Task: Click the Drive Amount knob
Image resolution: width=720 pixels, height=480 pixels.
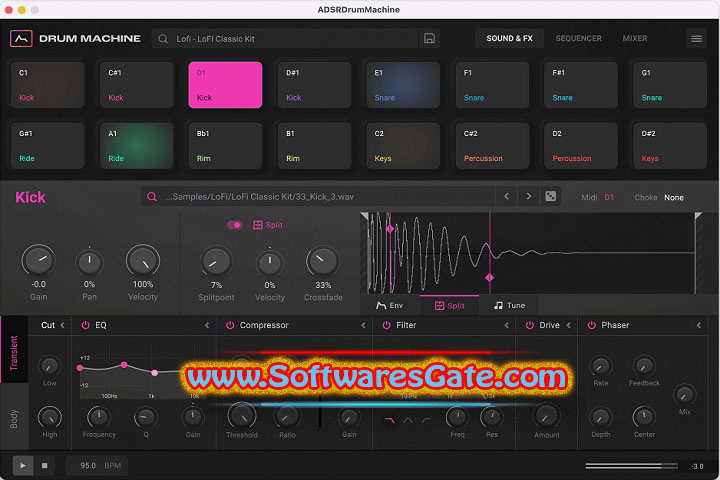Action: (546, 417)
